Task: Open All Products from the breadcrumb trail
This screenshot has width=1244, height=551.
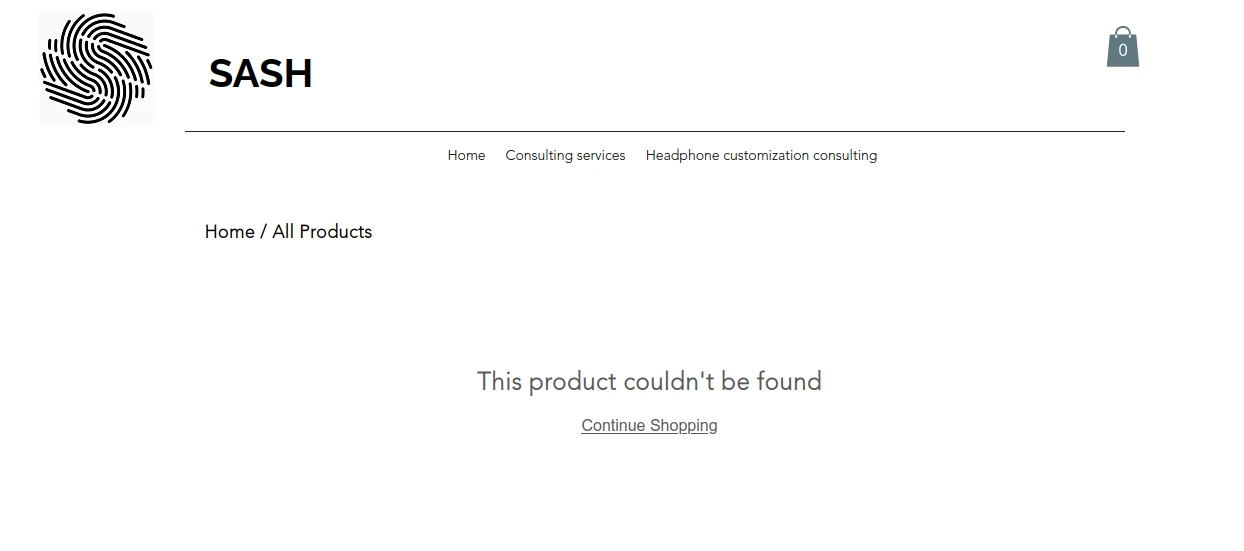Action: pyautogui.click(x=321, y=232)
